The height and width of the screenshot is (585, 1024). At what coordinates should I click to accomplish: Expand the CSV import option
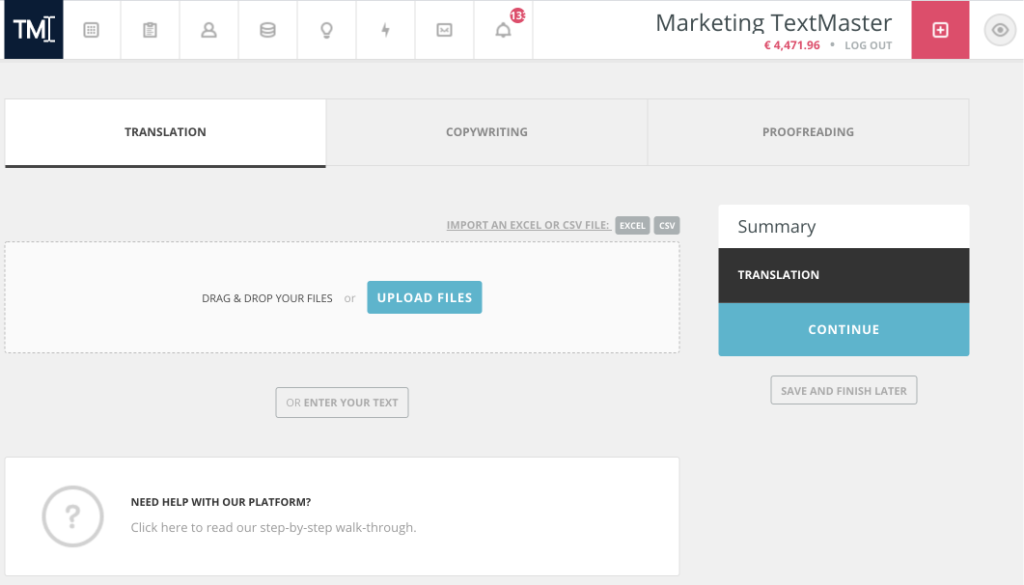pyautogui.click(x=666, y=225)
